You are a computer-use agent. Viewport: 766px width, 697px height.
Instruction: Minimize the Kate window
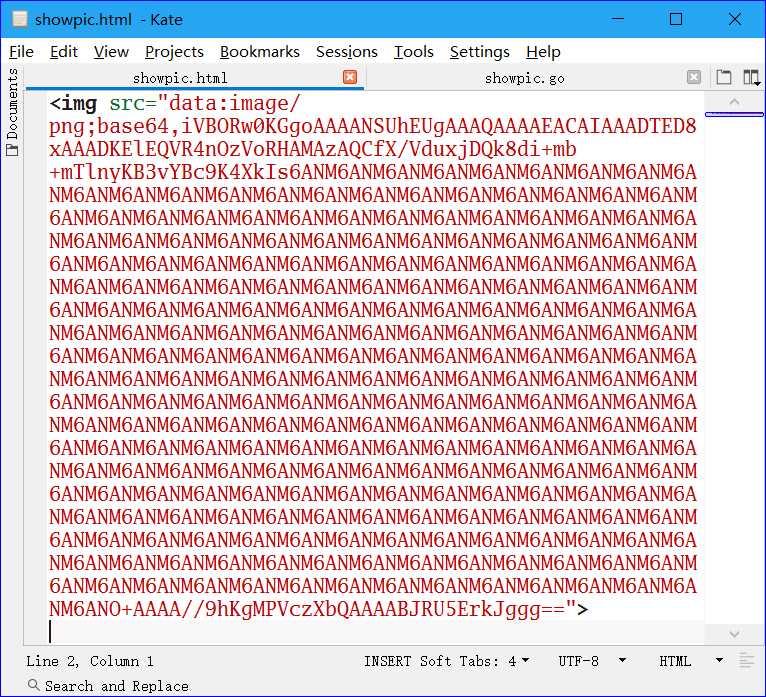pyautogui.click(x=618, y=19)
